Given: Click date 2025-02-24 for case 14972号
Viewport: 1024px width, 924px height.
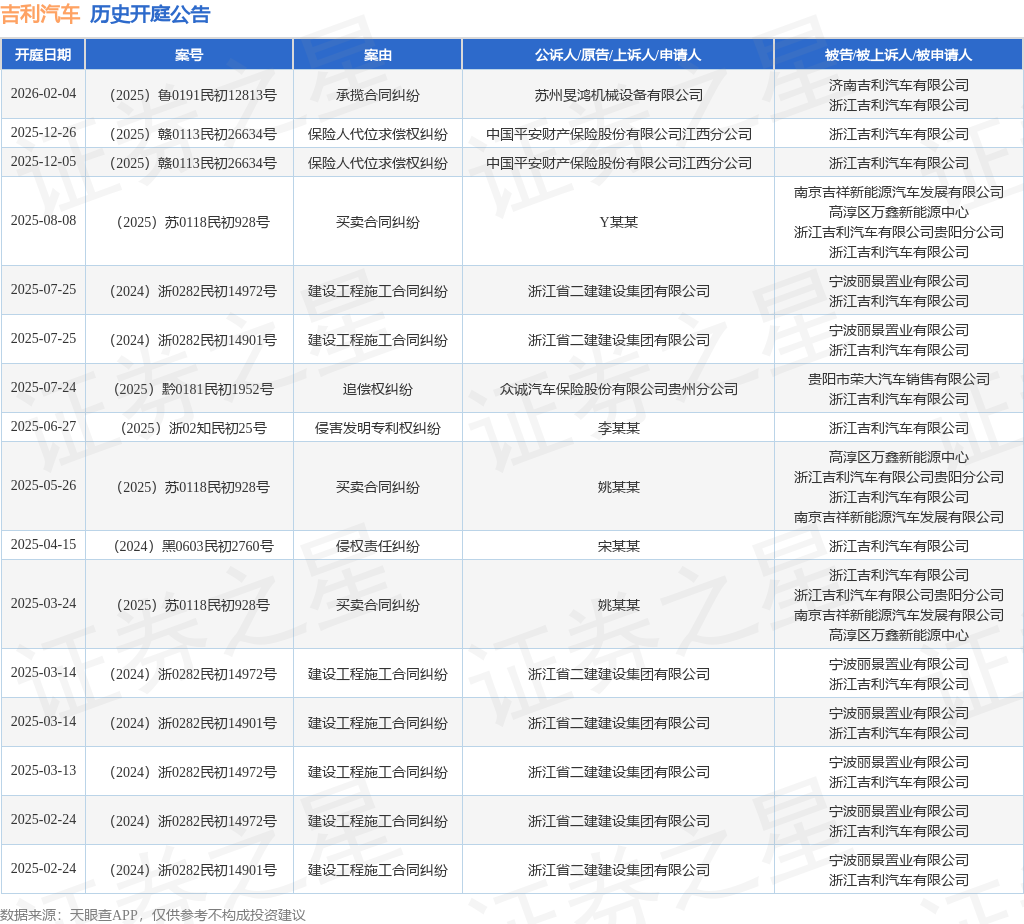Looking at the screenshot, I should (x=43, y=820).
